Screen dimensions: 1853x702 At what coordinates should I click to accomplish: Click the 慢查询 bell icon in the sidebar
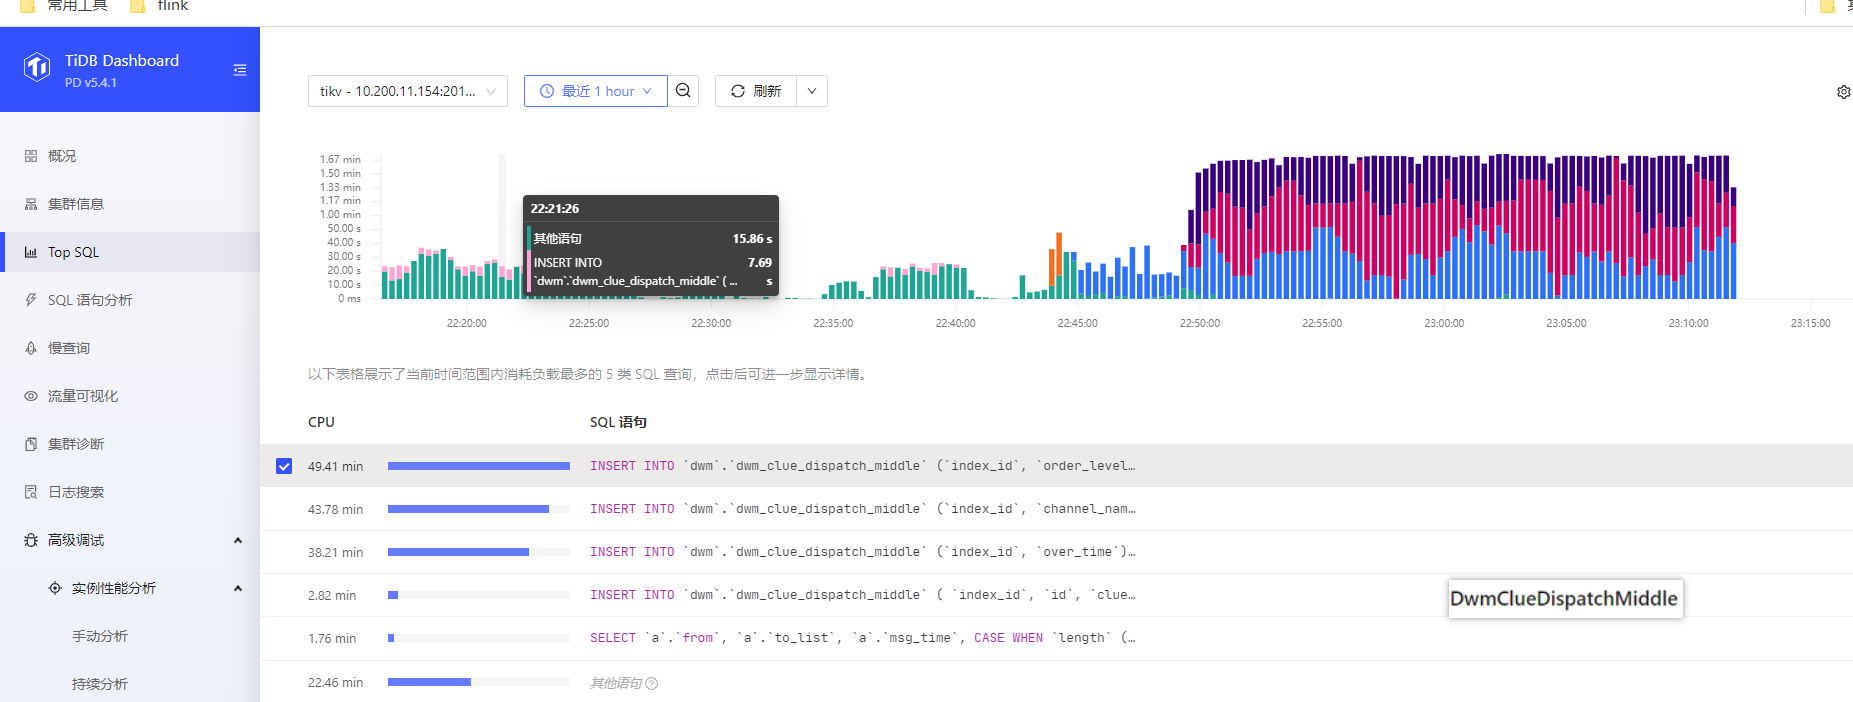coord(31,348)
